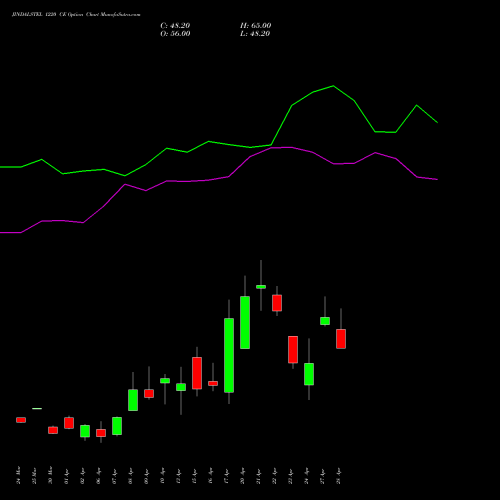Select the 20 Apr date label

(x=242, y=476)
